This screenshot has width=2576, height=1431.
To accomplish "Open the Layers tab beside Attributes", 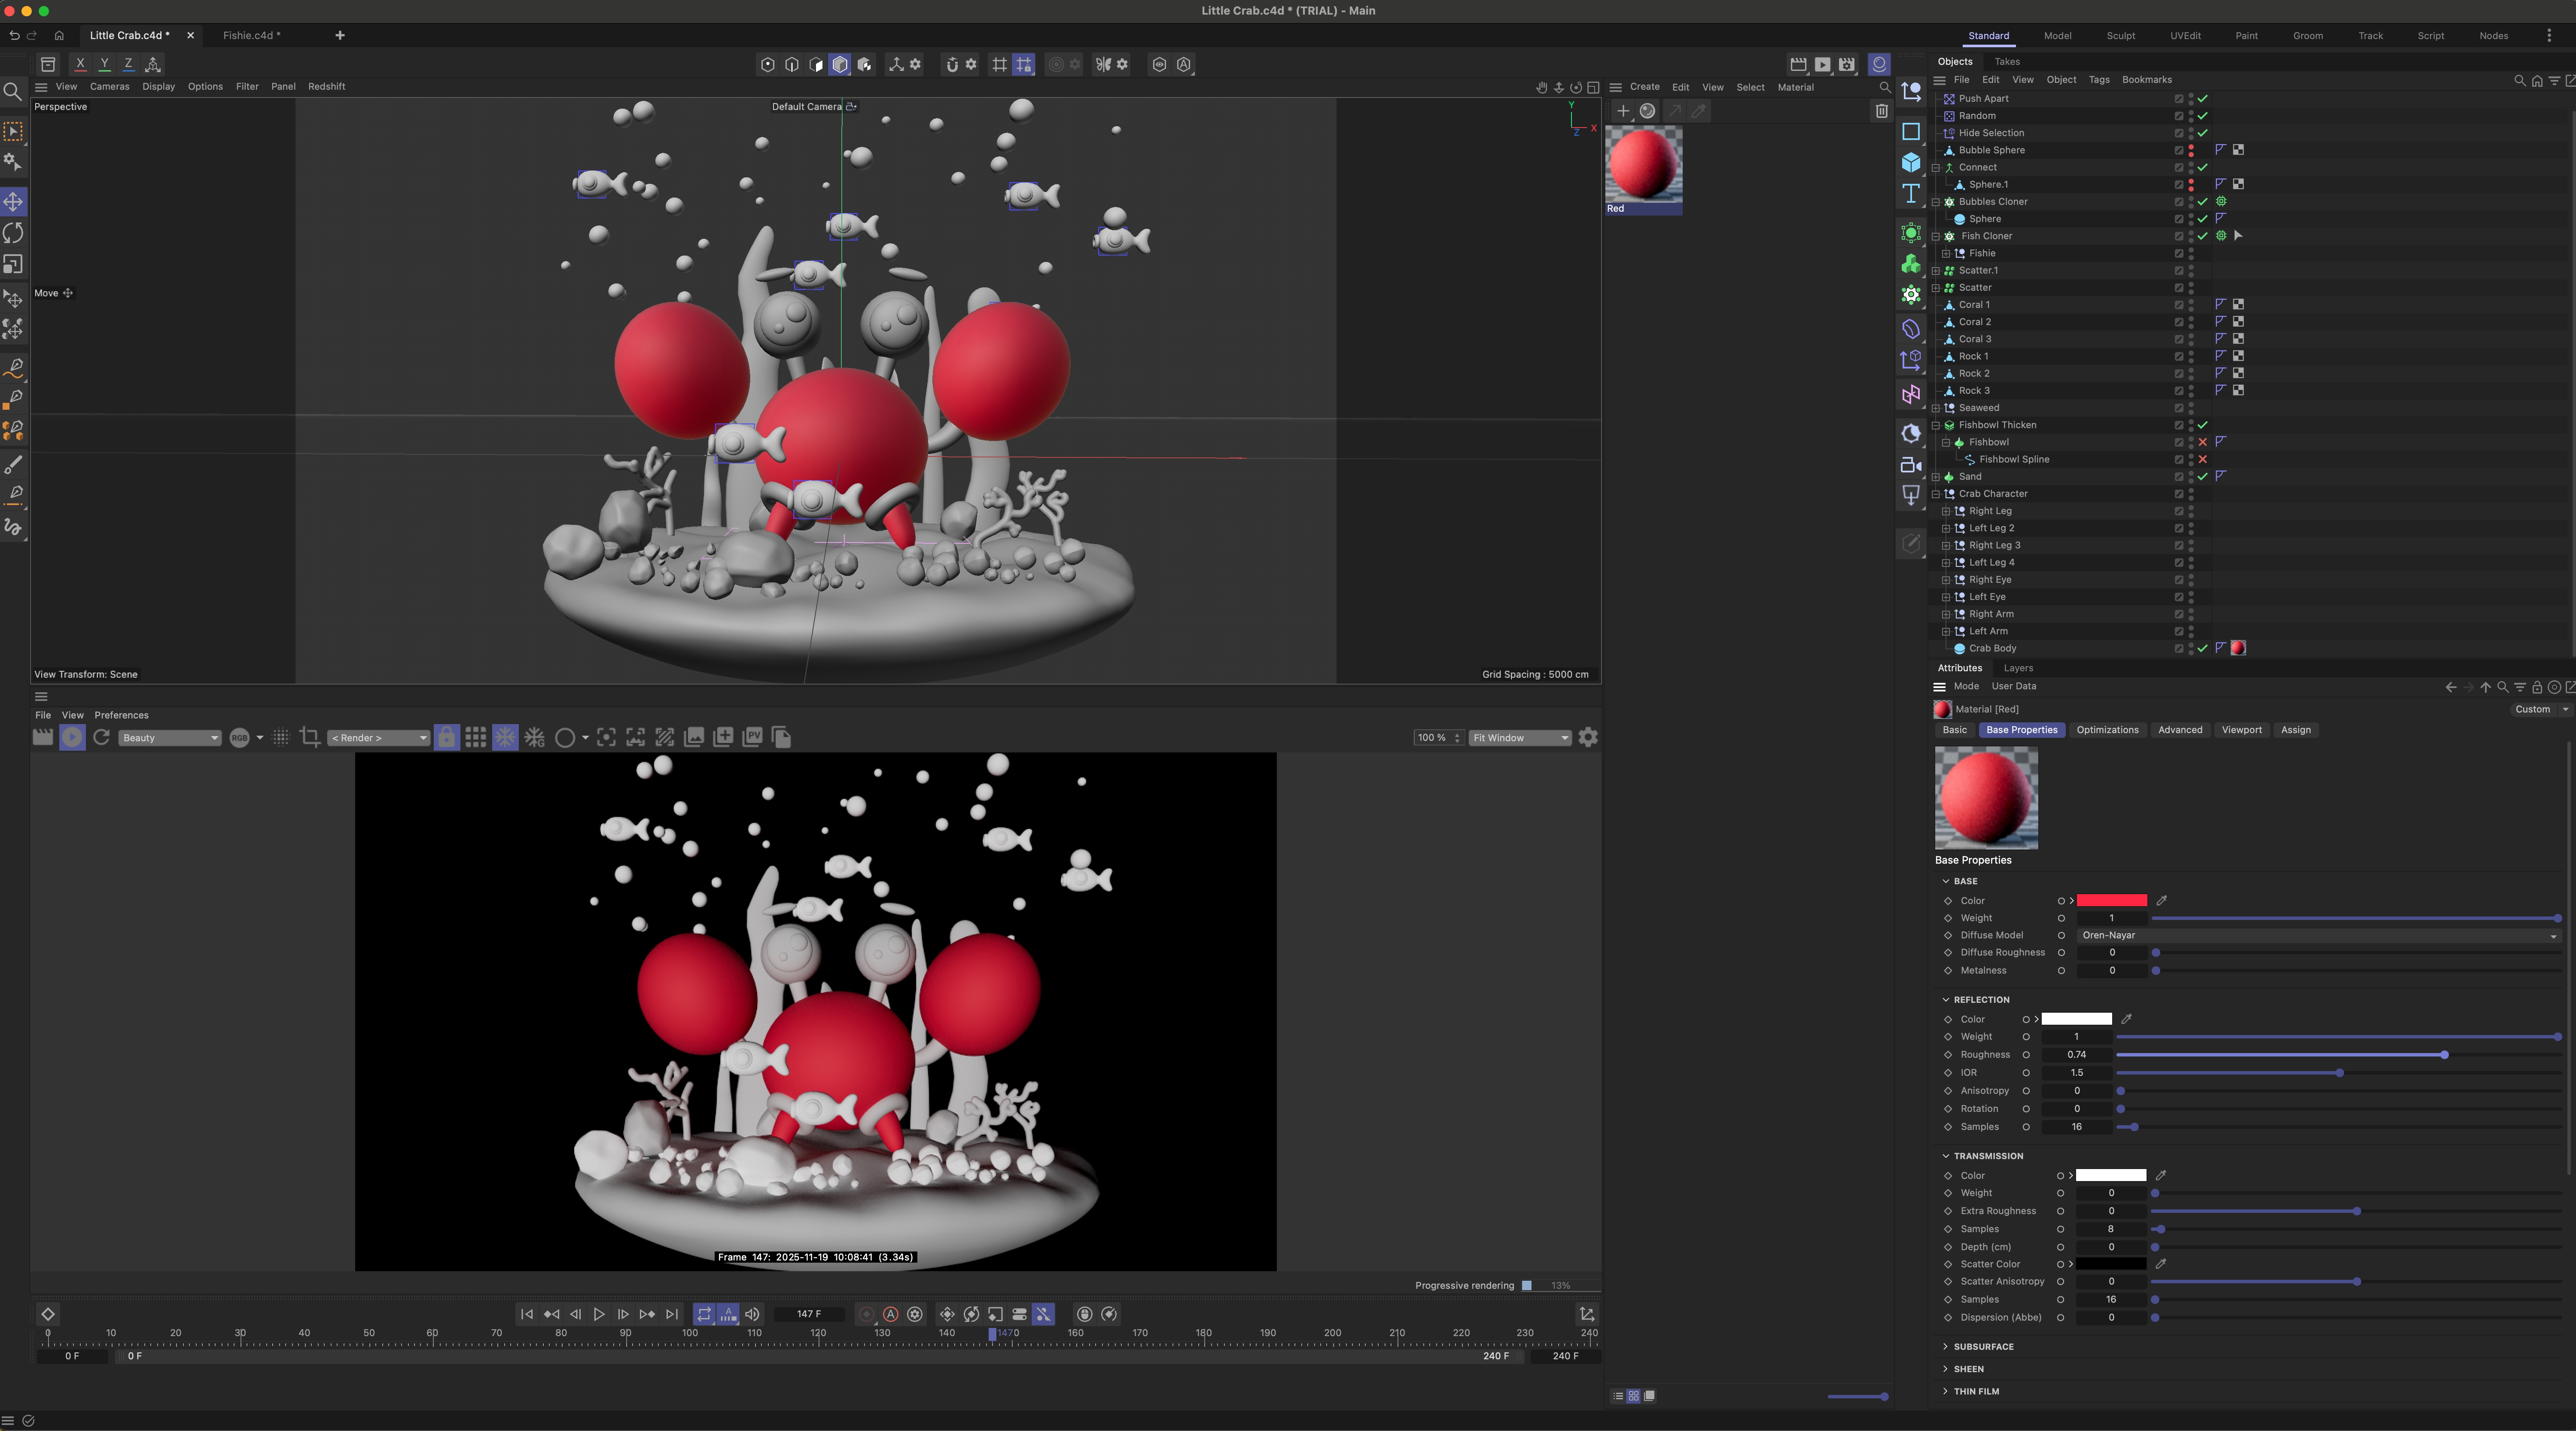I will click(x=2018, y=668).
